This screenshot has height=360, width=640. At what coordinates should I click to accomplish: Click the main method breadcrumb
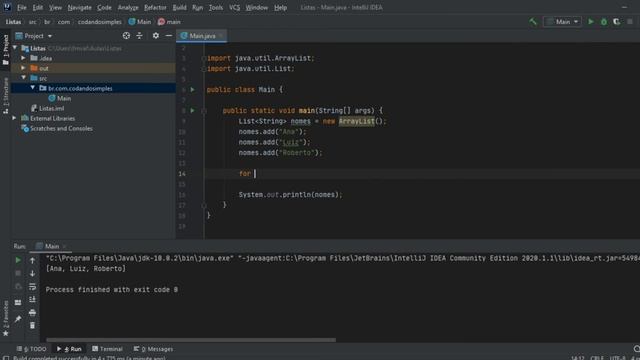click(x=169, y=22)
